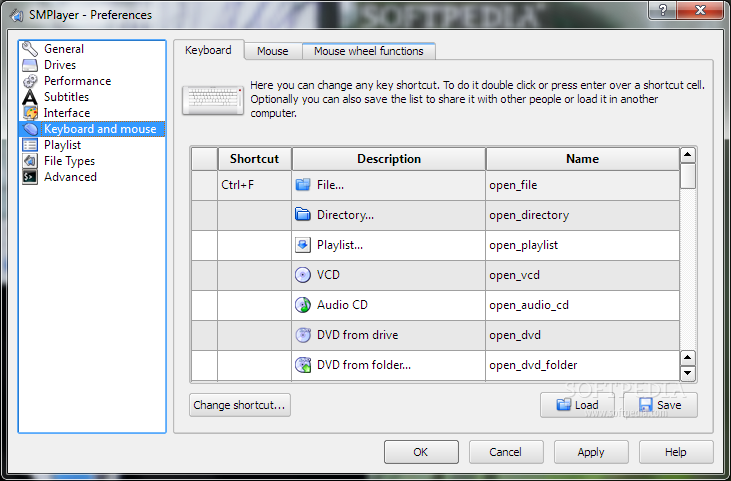This screenshot has height=481, width=731.
Task: Click the bottom-most scroll down arrow
Action: 688,373
